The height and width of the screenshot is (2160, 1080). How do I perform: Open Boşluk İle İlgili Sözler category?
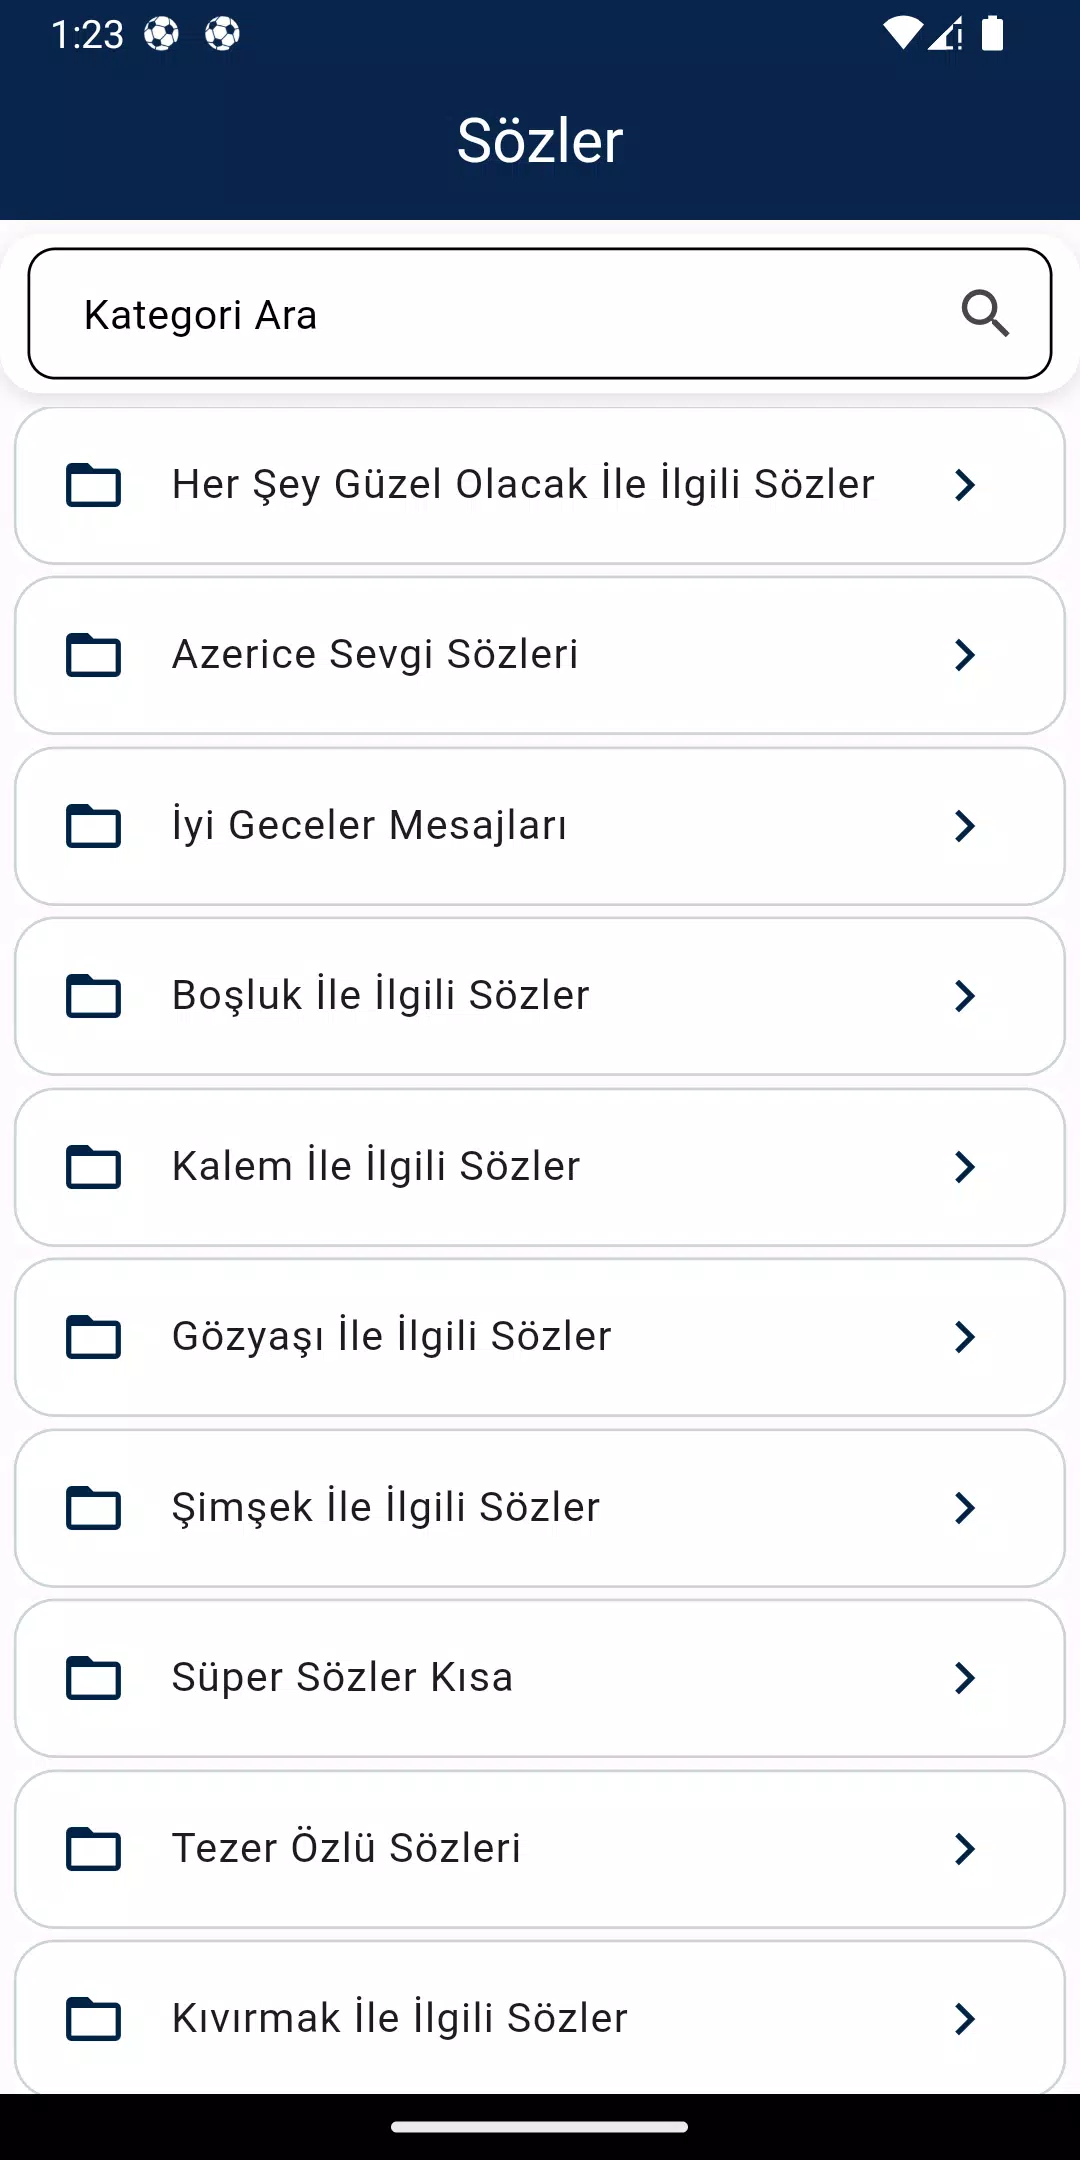[x=540, y=996]
